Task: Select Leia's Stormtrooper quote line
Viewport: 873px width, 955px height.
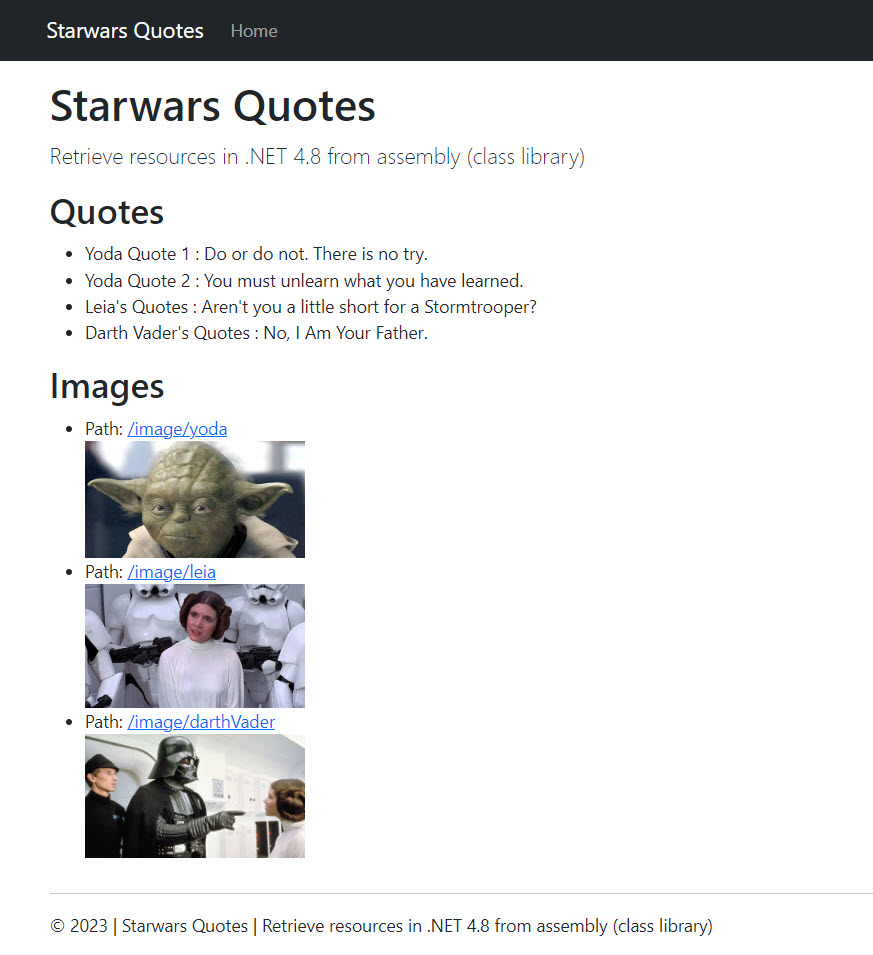Action: (311, 307)
